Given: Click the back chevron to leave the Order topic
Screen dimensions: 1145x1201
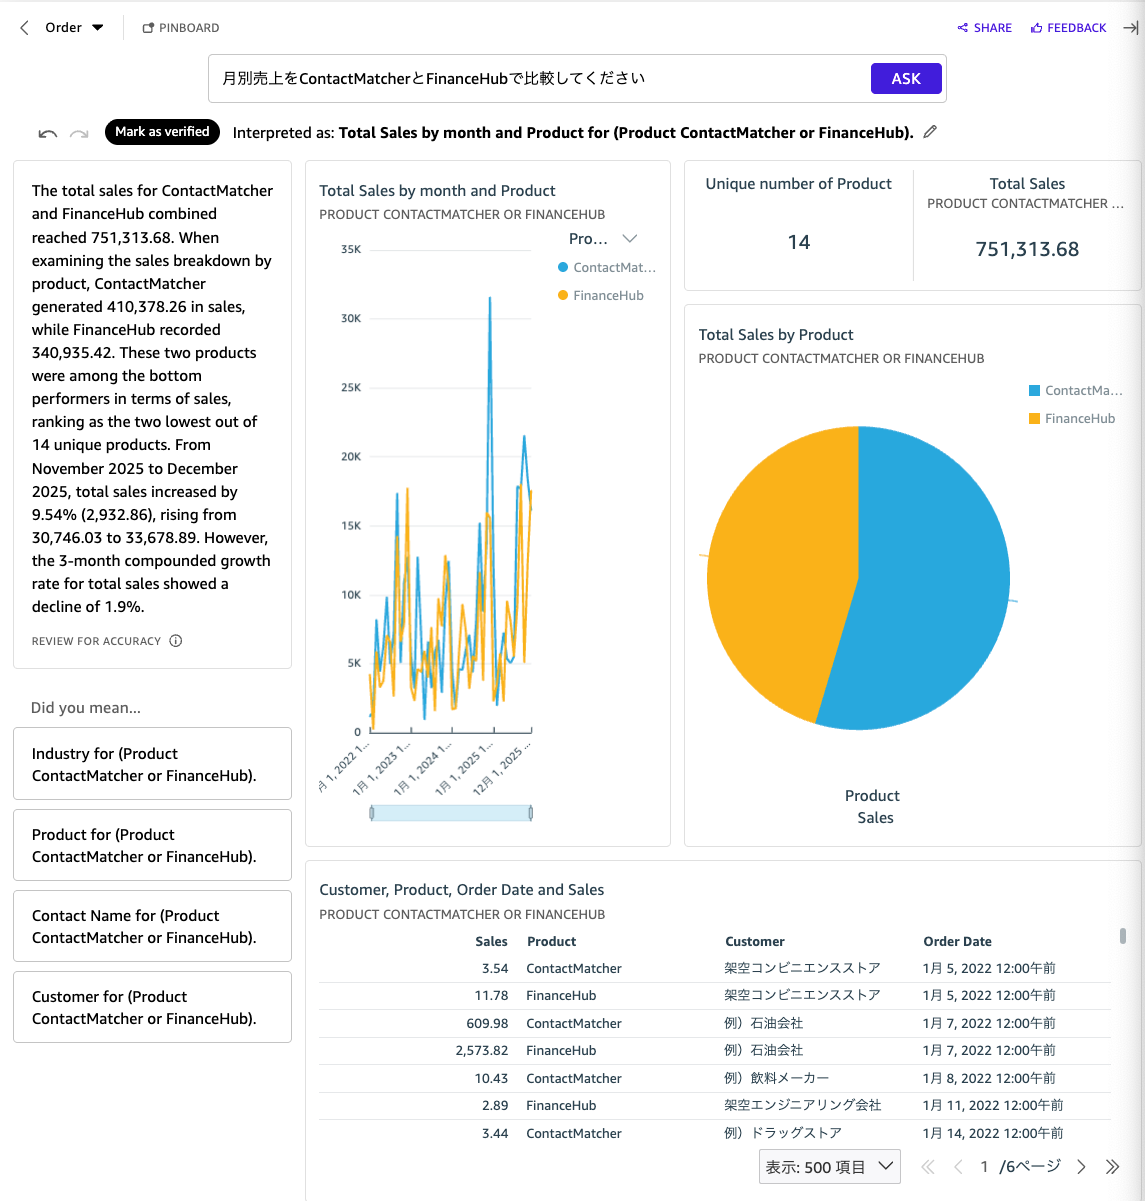Looking at the screenshot, I should (x=23, y=27).
